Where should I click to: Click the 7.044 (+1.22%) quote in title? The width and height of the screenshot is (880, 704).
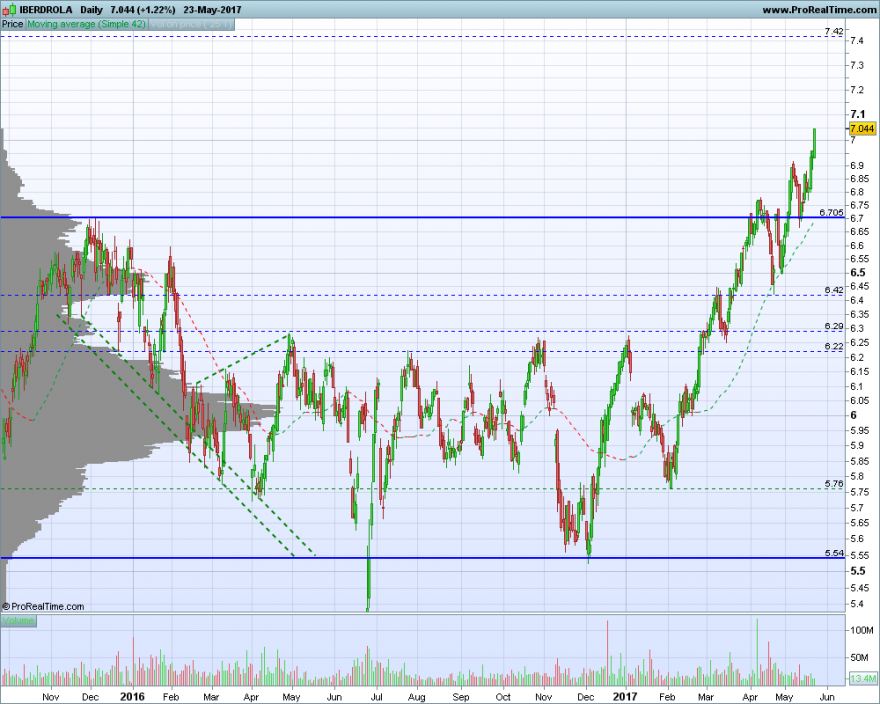point(143,10)
